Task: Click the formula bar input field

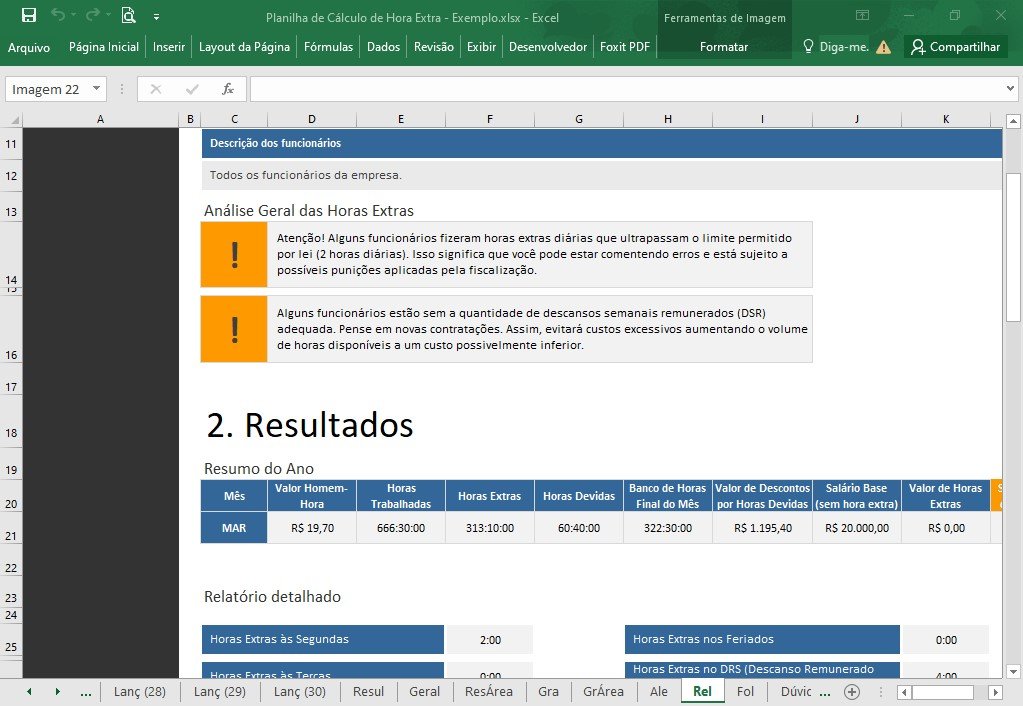Action: pos(626,89)
